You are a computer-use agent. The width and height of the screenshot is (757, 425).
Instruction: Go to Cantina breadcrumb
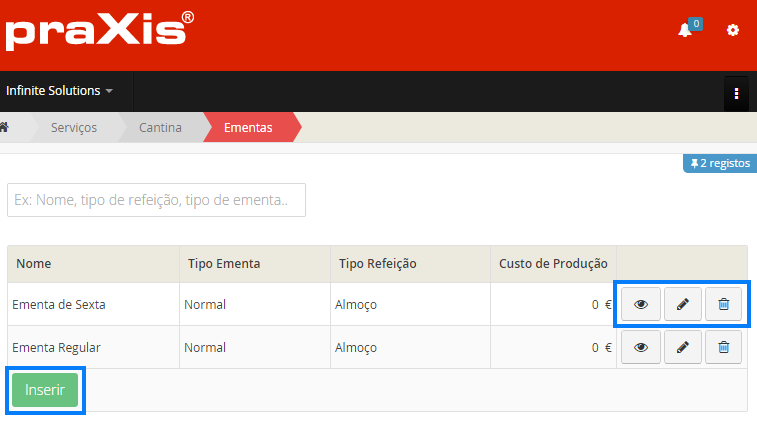160,127
